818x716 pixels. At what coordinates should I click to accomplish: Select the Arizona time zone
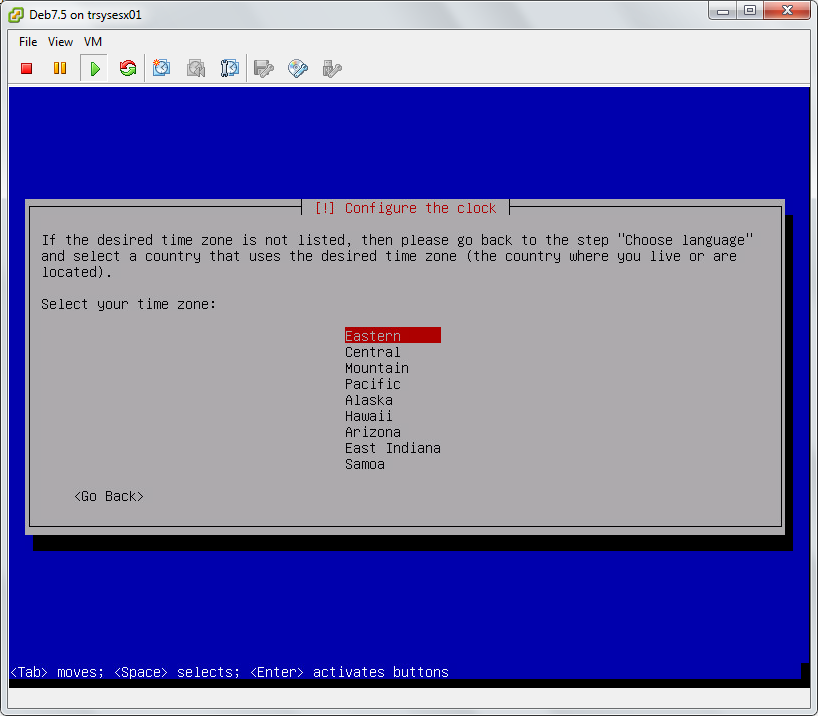(x=372, y=432)
